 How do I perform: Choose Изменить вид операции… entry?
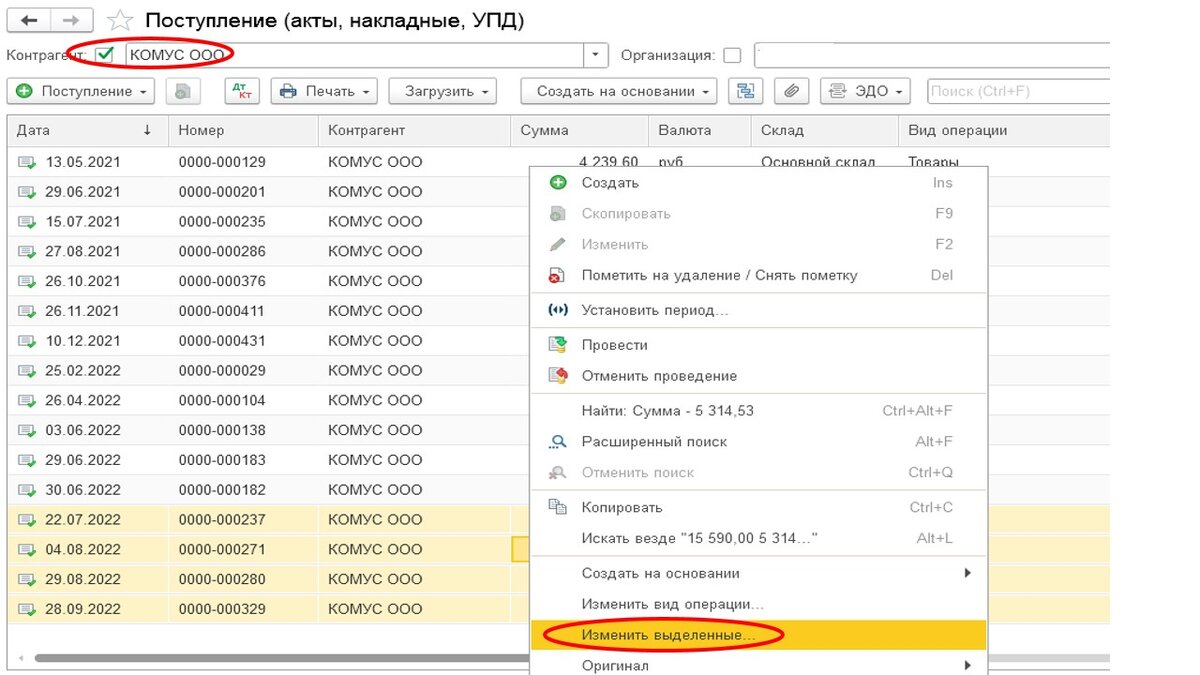tap(758, 604)
